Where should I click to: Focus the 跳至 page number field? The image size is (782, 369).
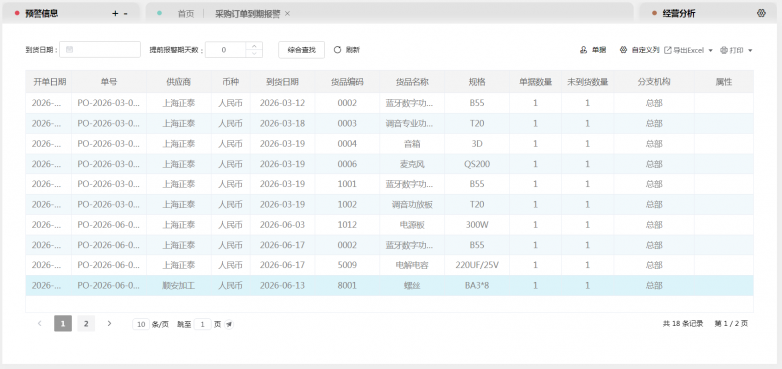pos(202,325)
